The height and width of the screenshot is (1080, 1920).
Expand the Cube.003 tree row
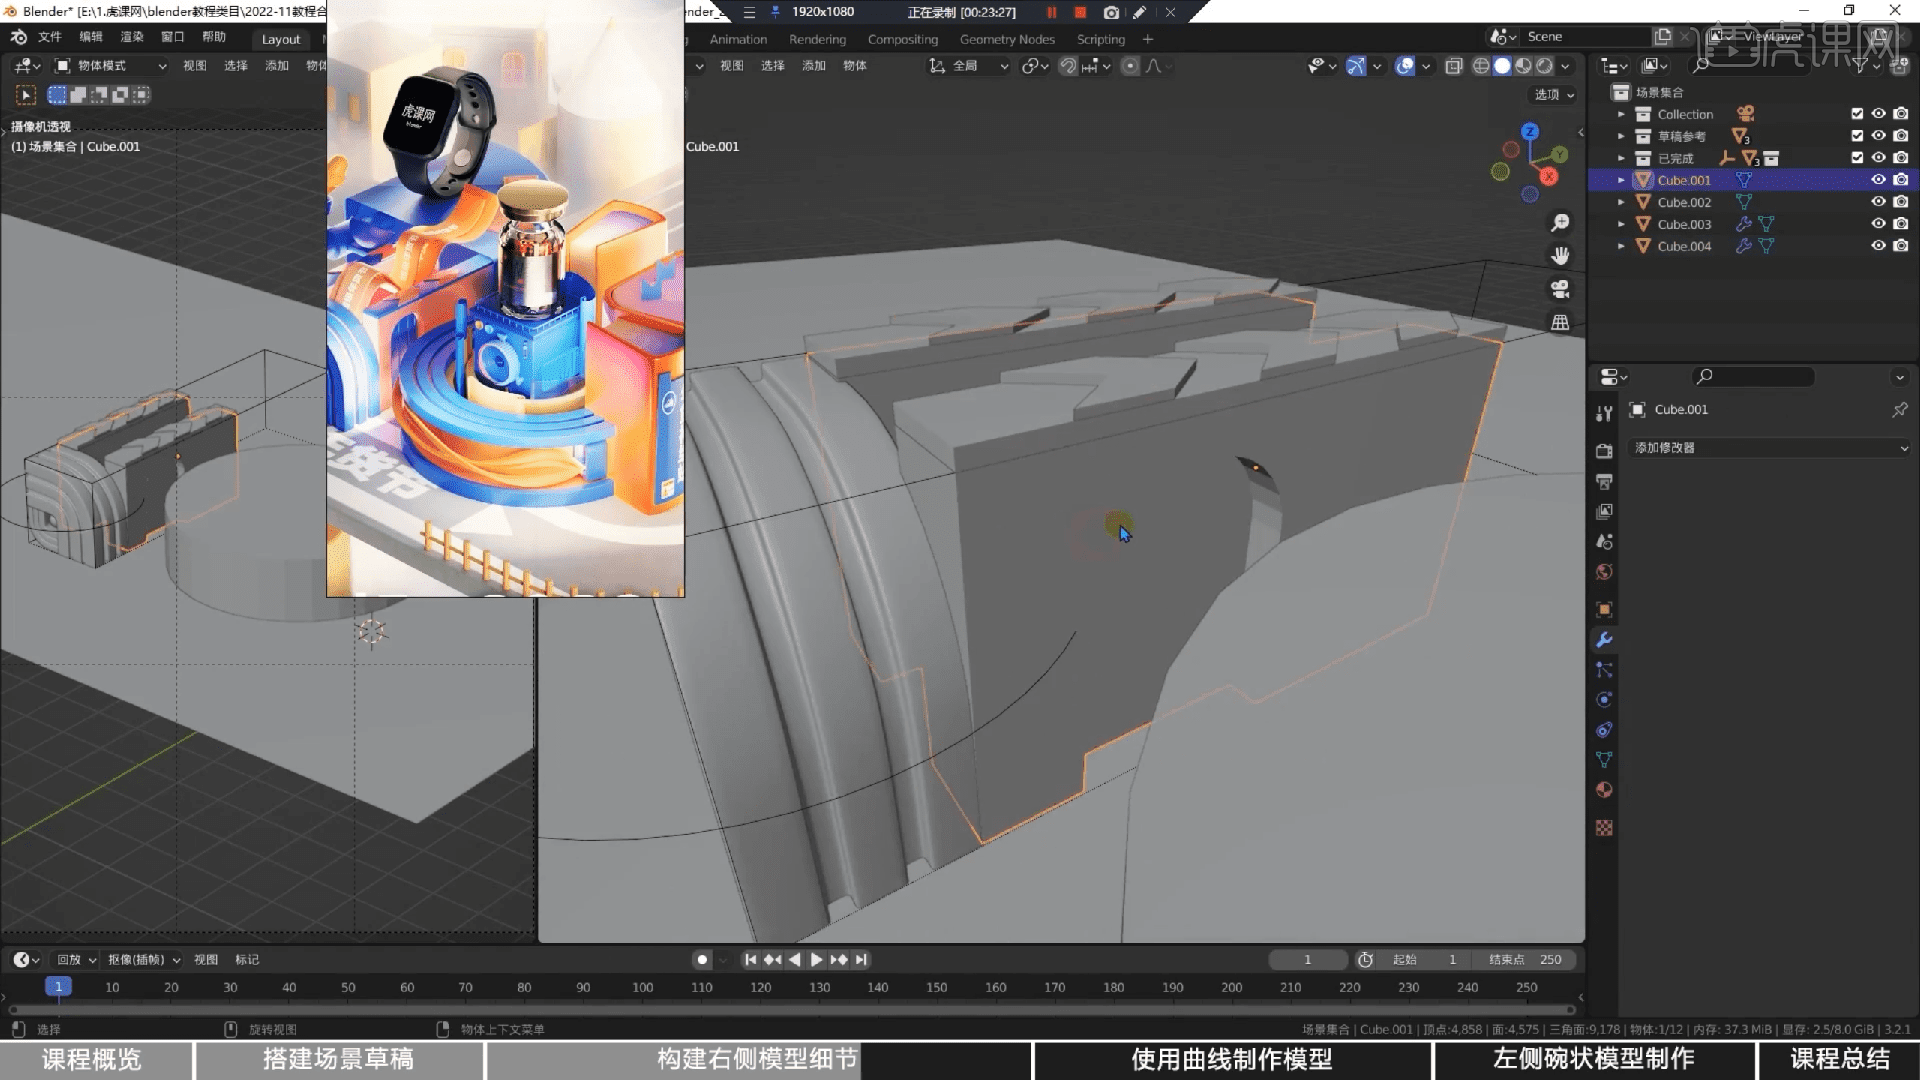pos(1621,224)
